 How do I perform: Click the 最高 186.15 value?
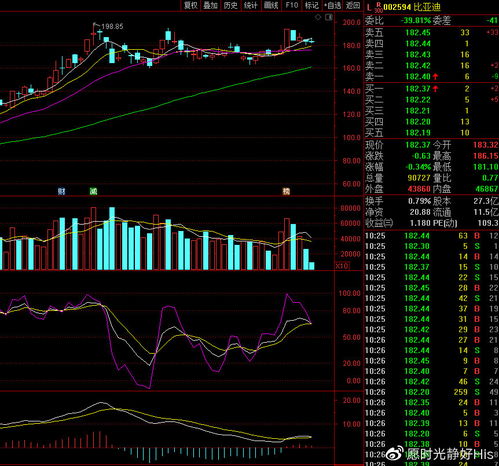coord(486,156)
